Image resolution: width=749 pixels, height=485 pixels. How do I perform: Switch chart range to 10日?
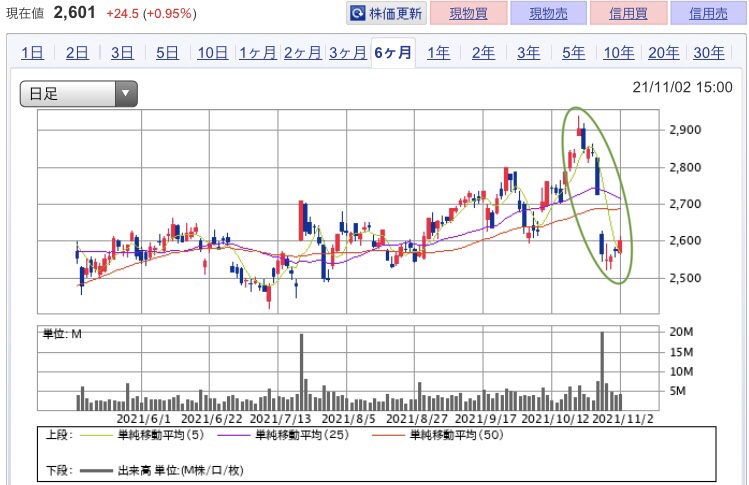click(213, 53)
